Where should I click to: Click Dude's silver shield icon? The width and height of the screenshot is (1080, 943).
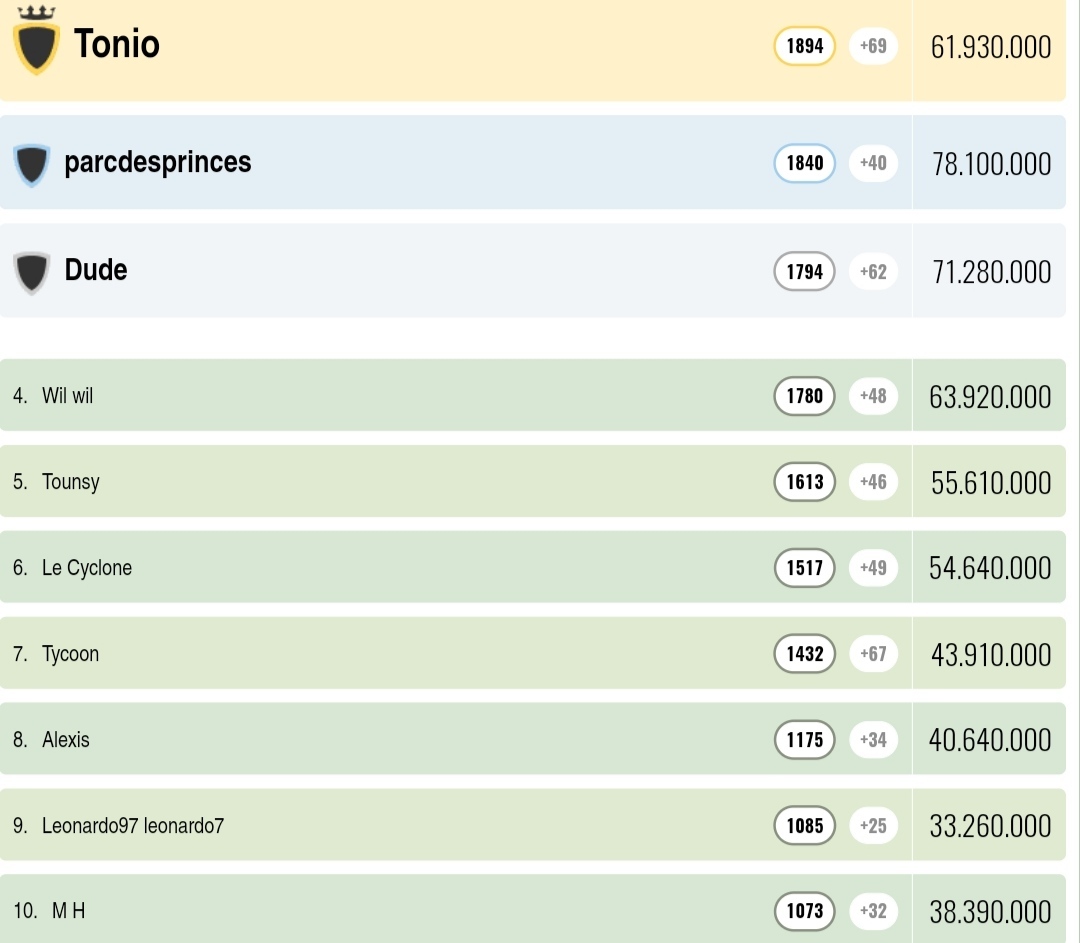(32, 272)
